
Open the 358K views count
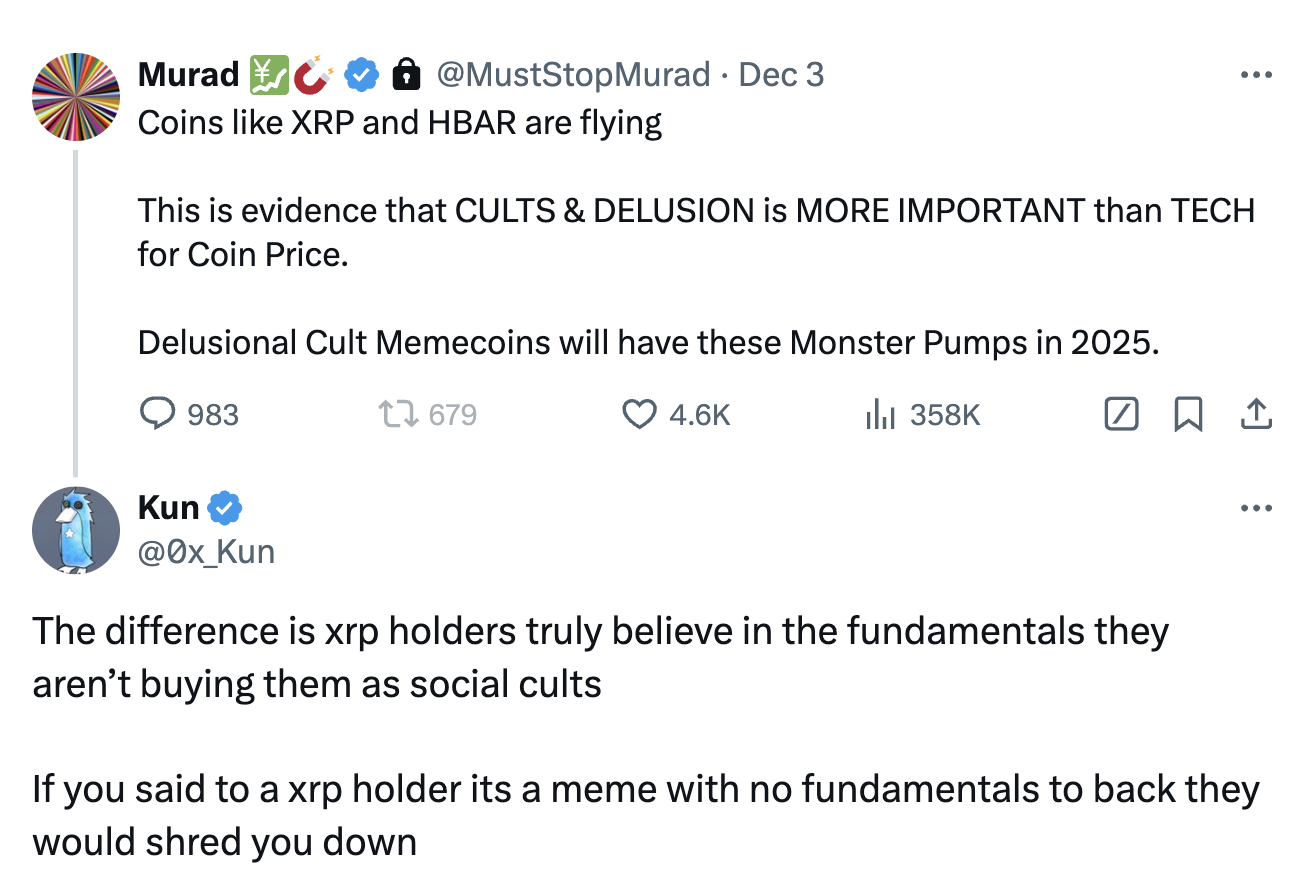[946, 414]
